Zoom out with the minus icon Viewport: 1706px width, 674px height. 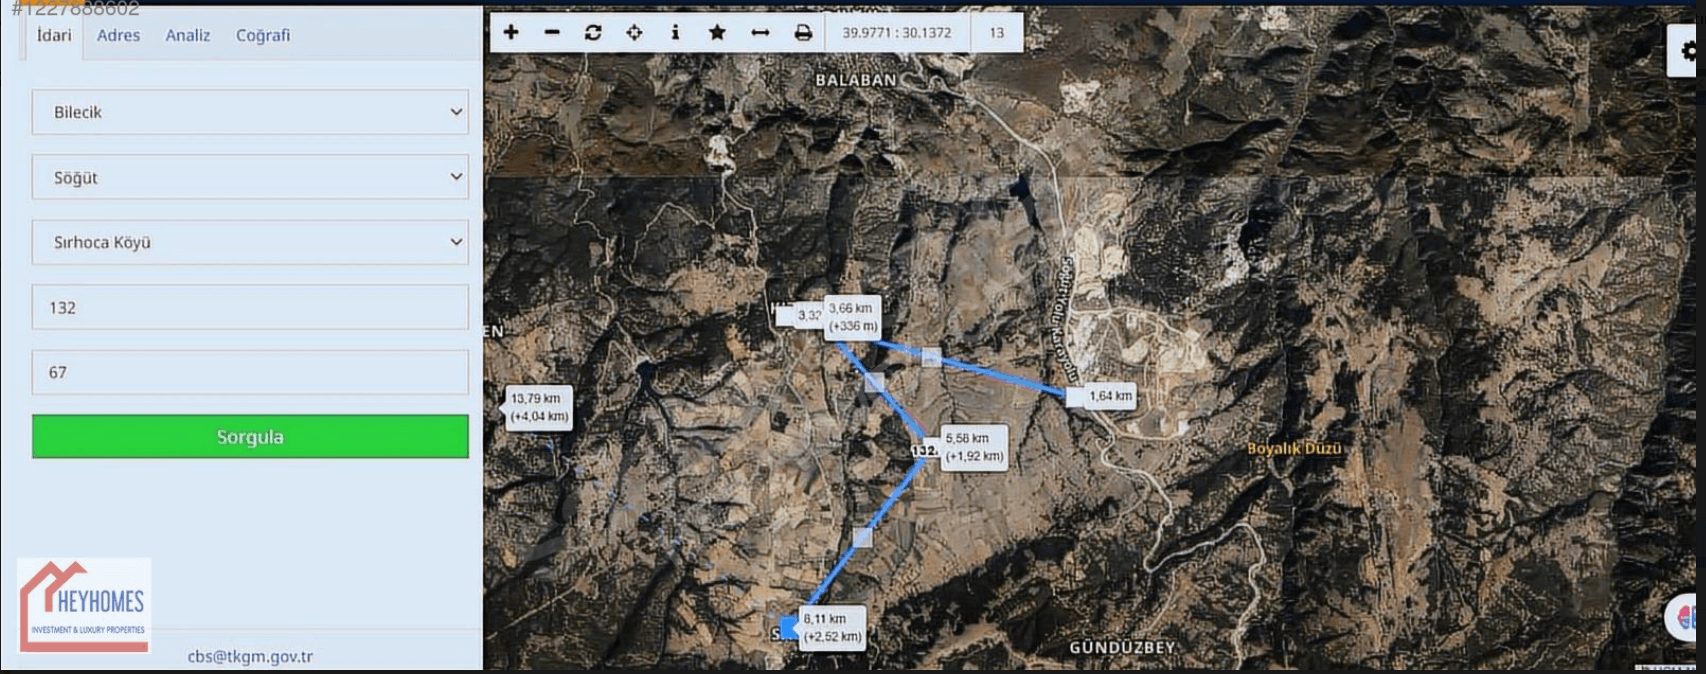click(552, 33)
